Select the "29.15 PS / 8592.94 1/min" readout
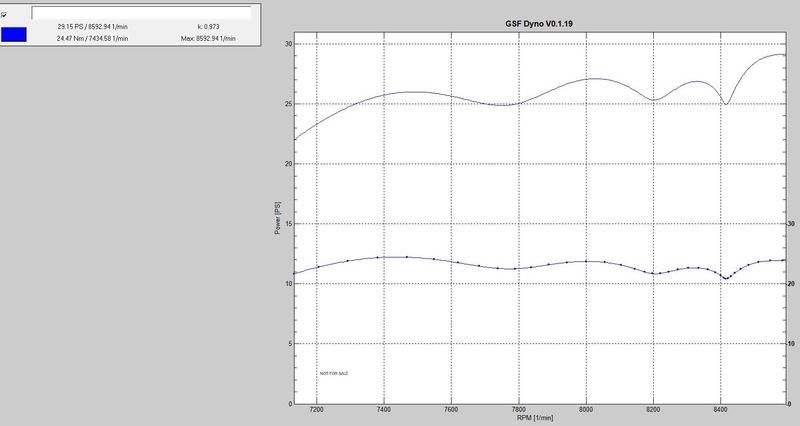 point(92,27)
